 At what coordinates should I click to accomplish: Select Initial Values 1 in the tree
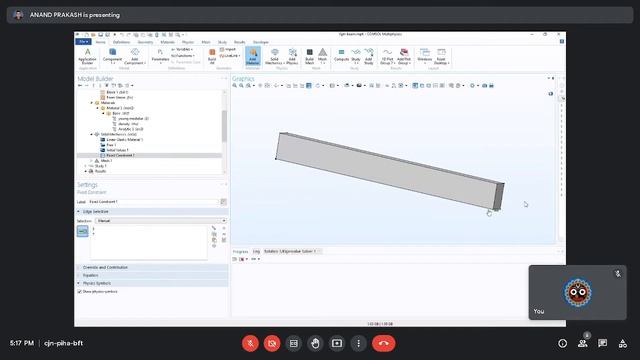click(x=117, y=150)
